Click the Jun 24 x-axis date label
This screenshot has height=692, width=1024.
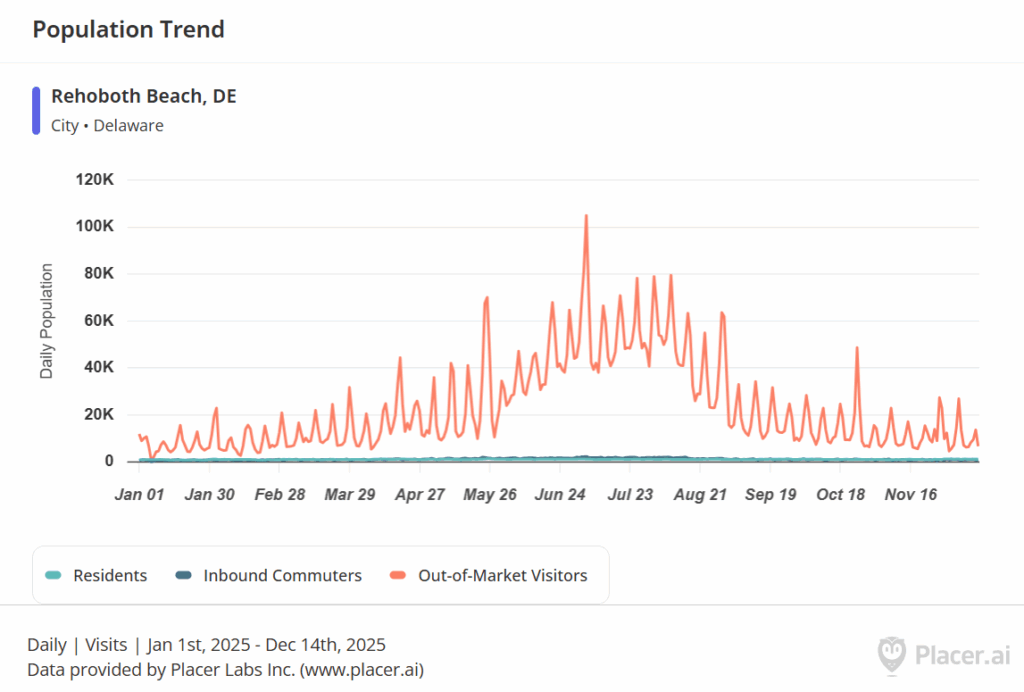562,494
